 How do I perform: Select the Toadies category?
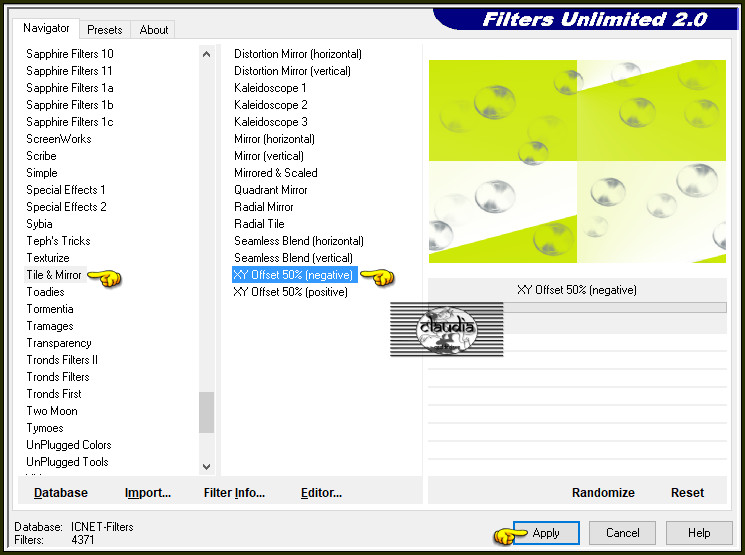[x=45, y=292]
